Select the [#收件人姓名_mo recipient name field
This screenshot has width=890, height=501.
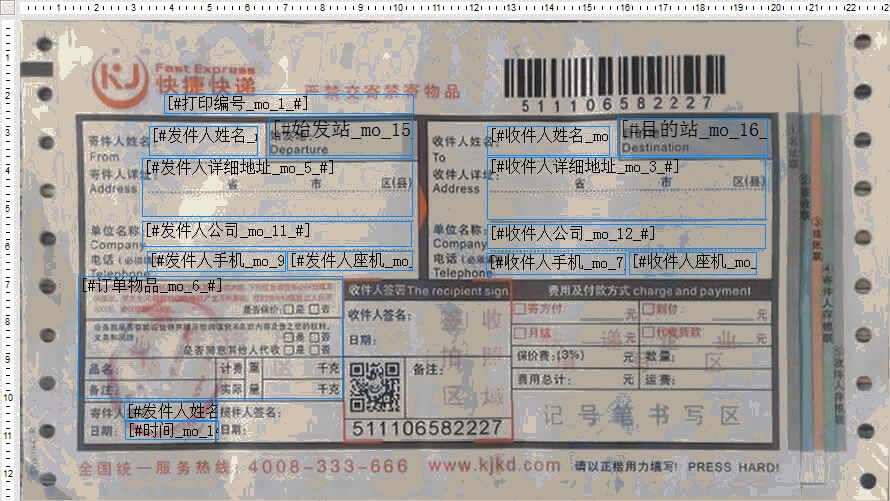549,141
